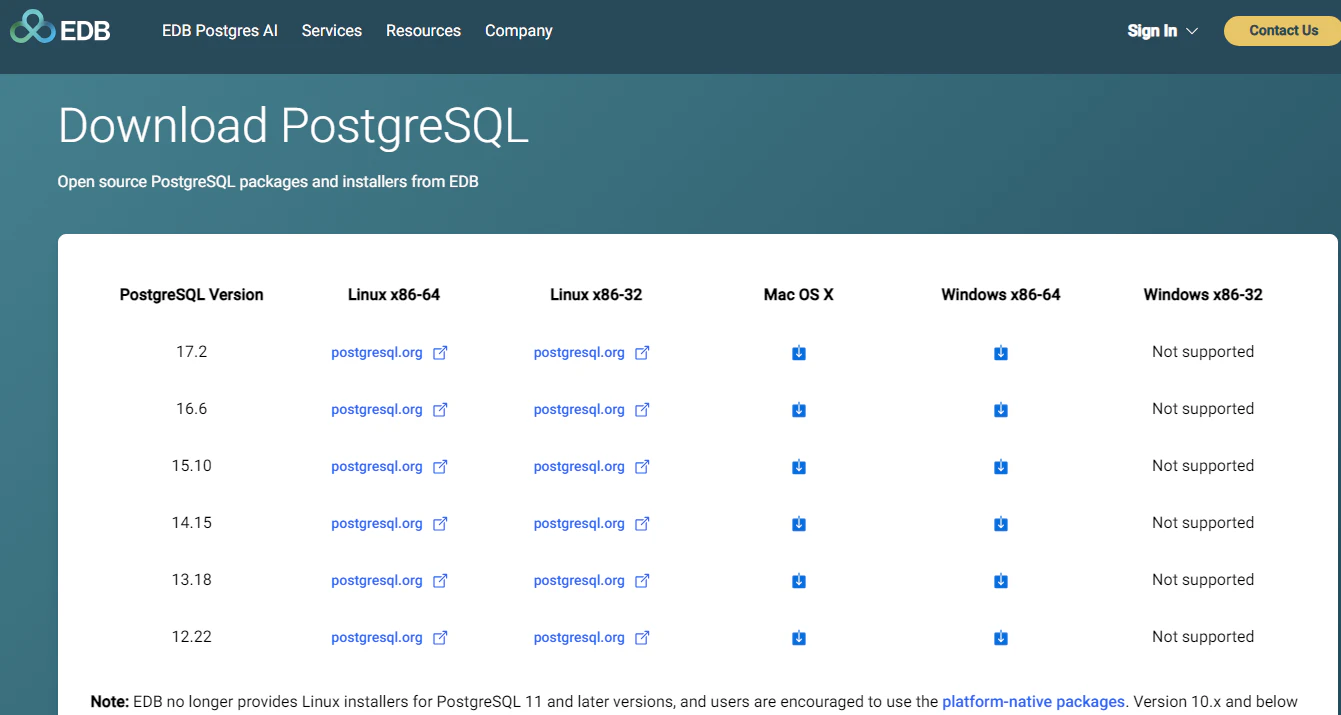The height and width of the screenshot is (715, 1341).
Task: Download PostgreSQL 15.10 for Windows x86-64
Action: 1001,467
